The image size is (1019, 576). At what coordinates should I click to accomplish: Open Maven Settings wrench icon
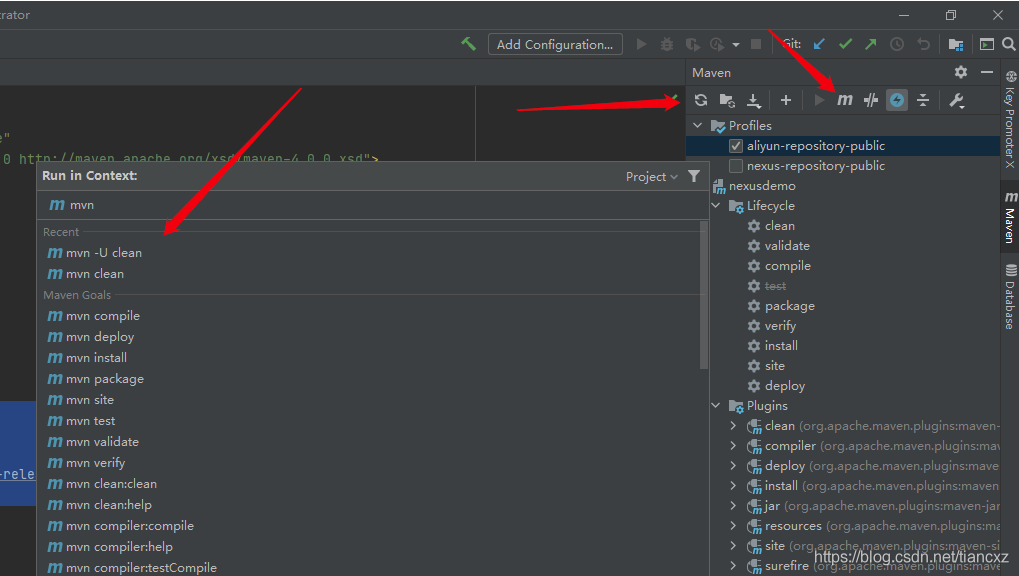click(956, 100)
